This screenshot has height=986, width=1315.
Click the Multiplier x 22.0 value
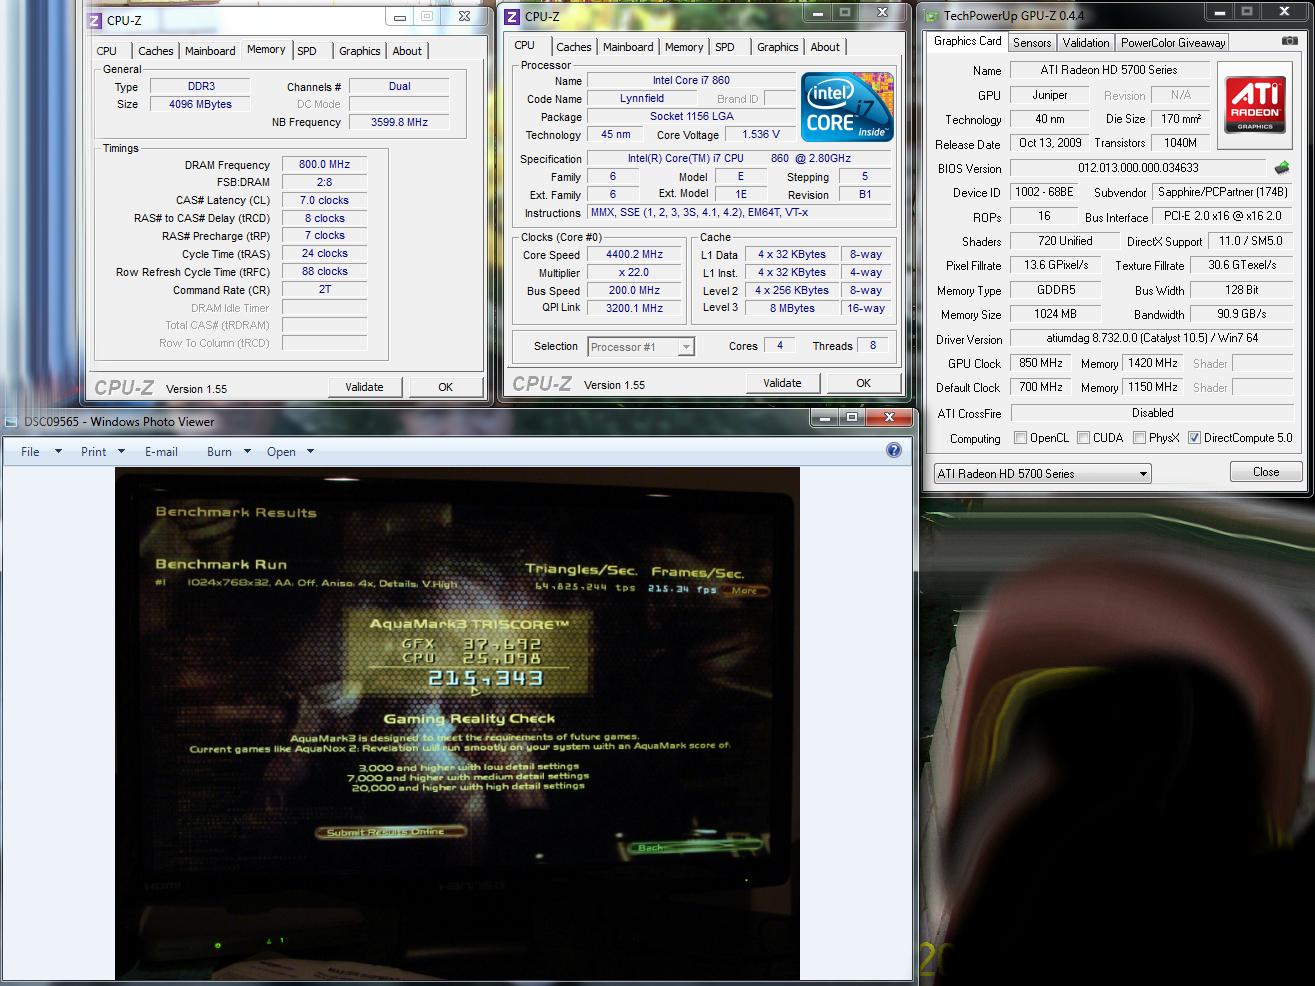[634, 272]
